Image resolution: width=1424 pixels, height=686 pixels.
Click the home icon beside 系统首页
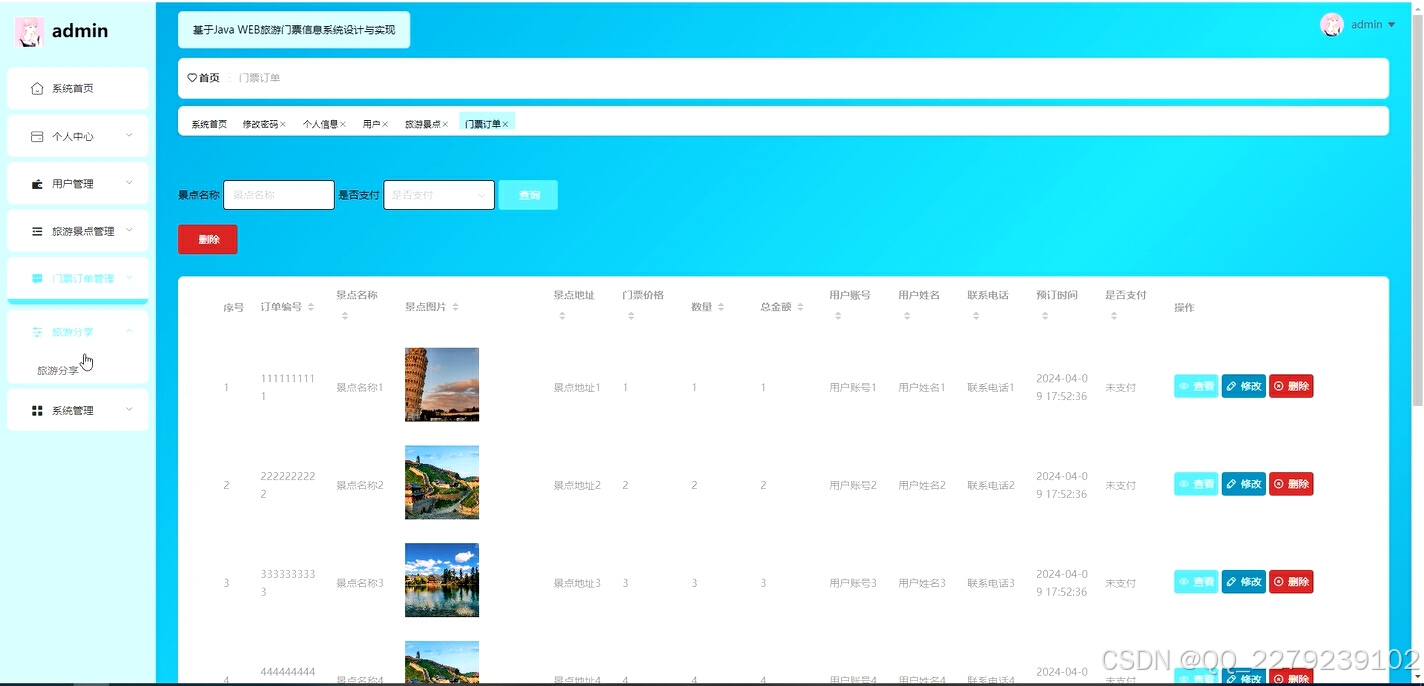(35, 88)
